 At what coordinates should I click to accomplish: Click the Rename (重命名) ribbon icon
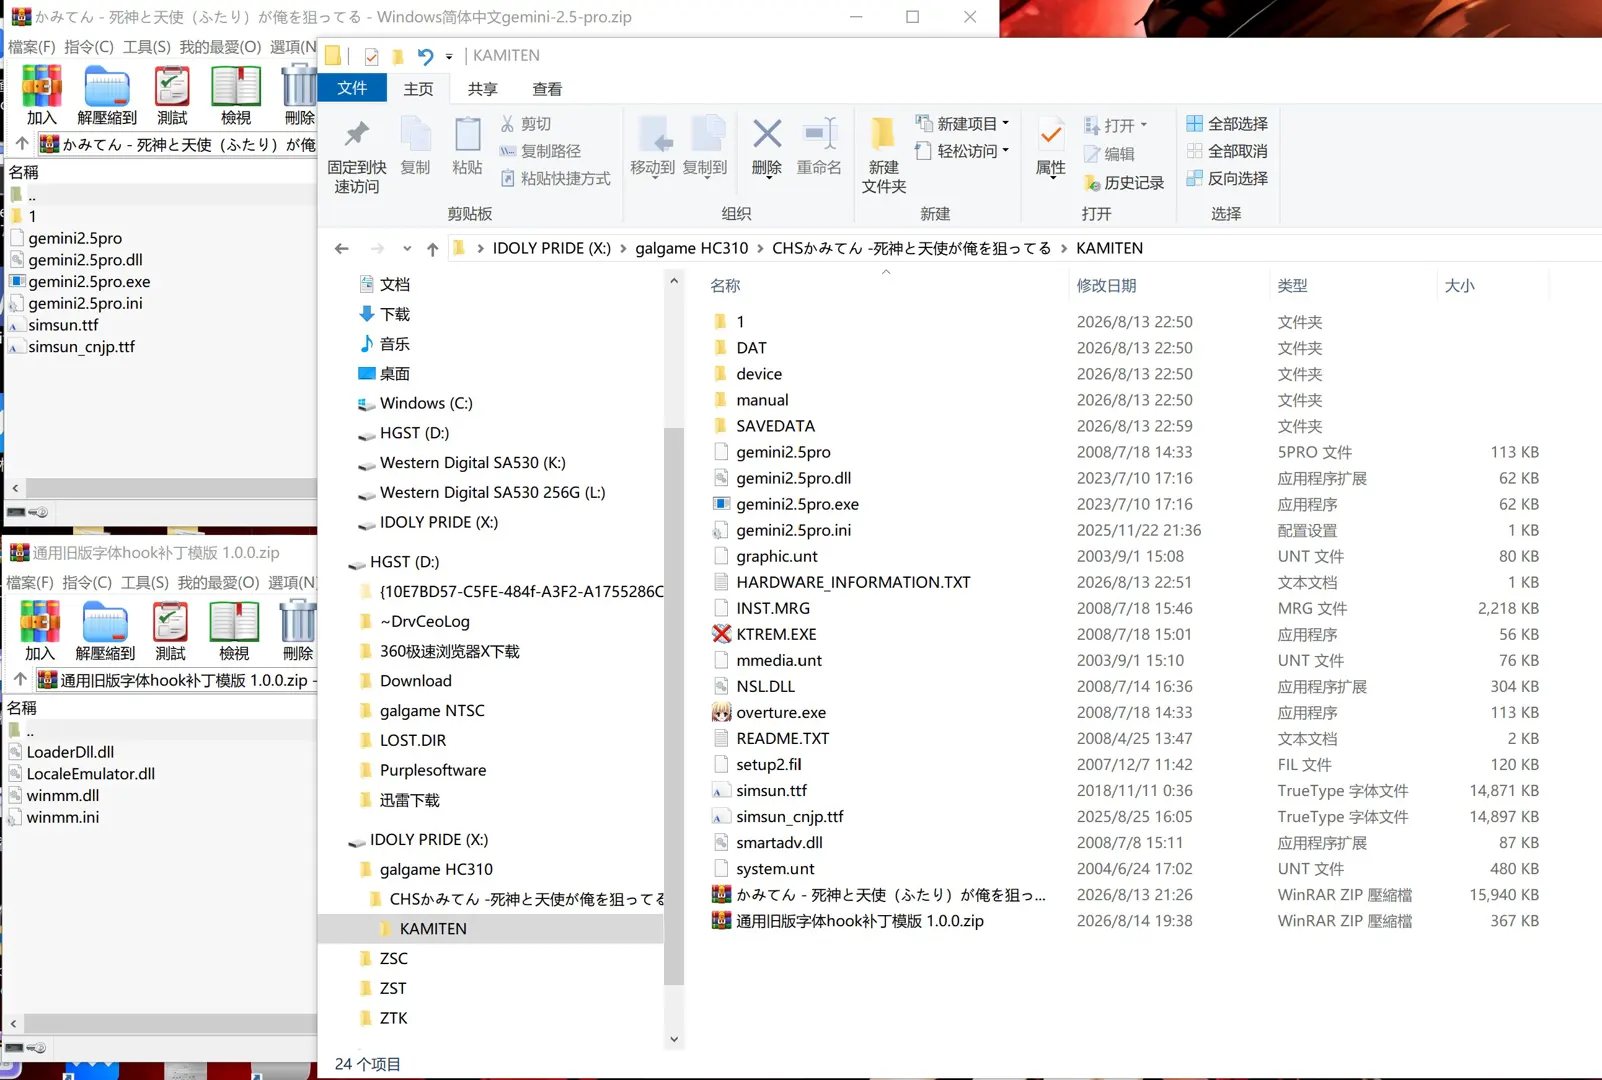point(819,134)
